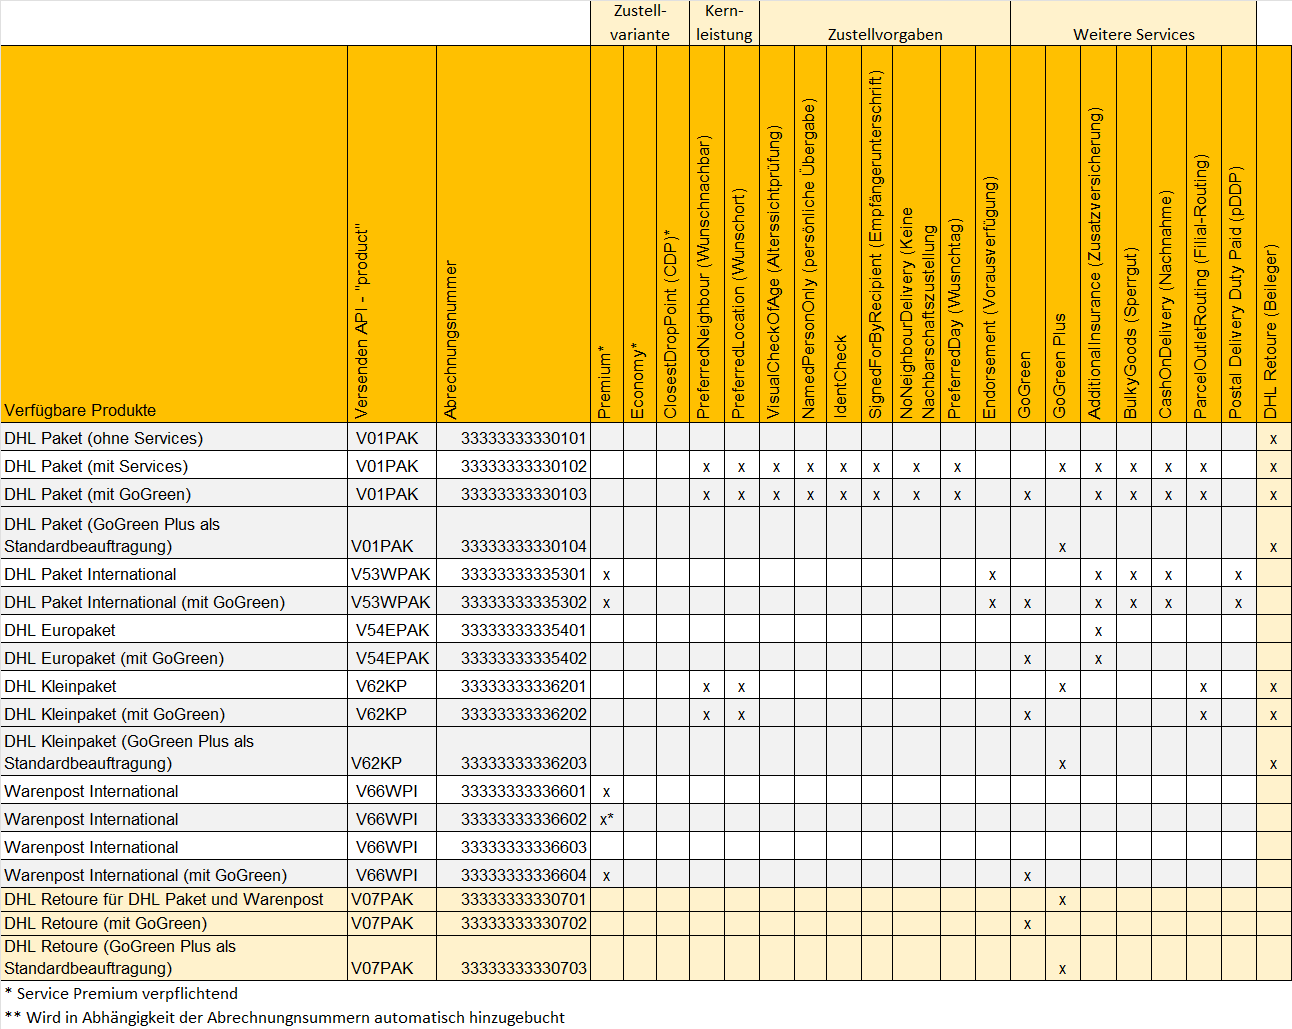Select the 'Abrechnungsnummer' column header
1292x1029 pixels.
pos(513,234)
